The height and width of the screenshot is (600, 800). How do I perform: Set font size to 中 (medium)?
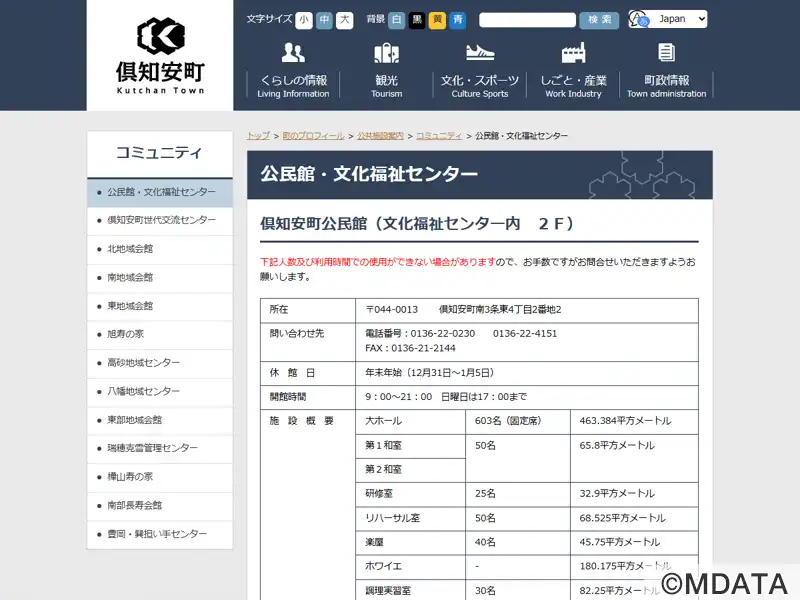[x=324, y=20]
